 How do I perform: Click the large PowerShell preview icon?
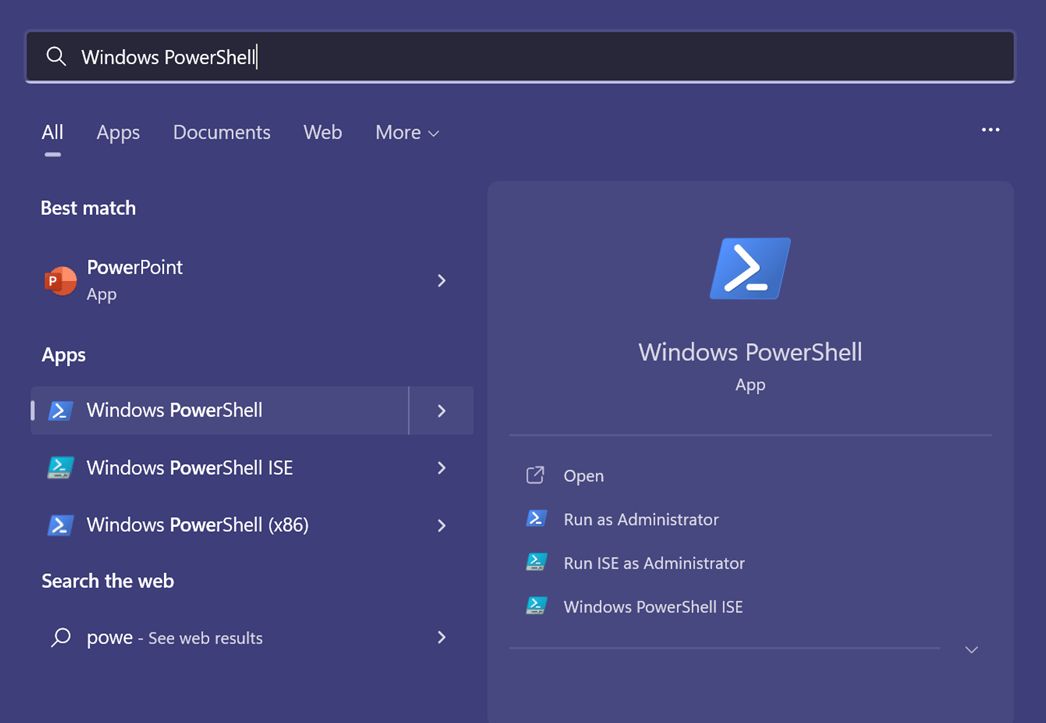[x=749, y=268]
